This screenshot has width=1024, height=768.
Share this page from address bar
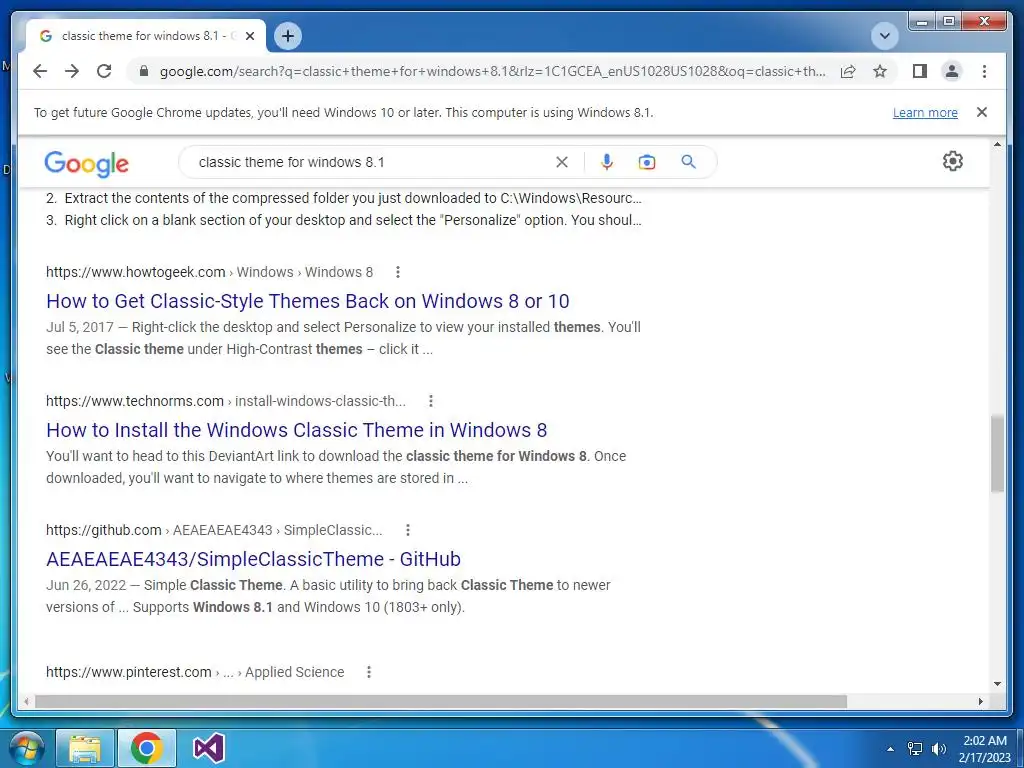(848, 71)
